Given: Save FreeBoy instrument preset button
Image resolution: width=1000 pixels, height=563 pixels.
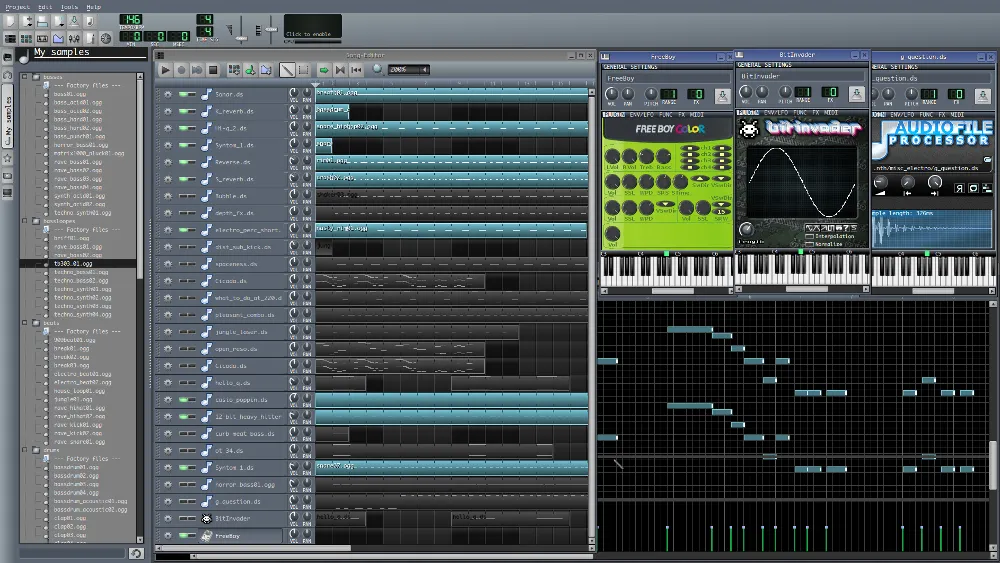Looking at the screenshot, I should (722, 96).
